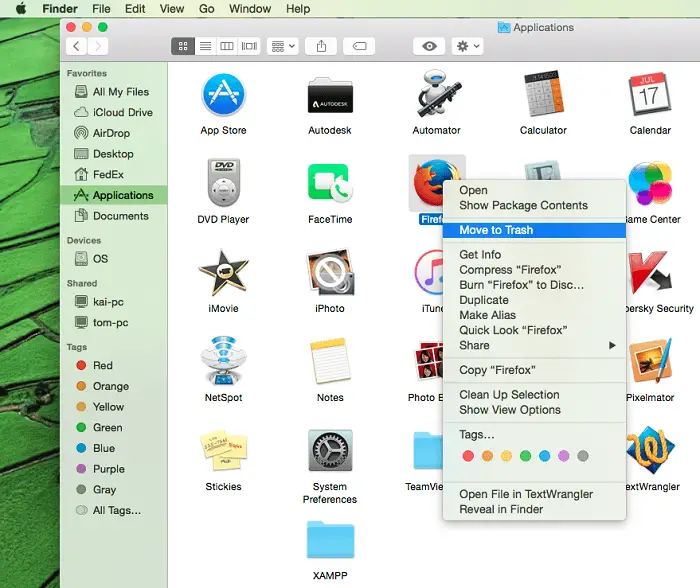Open Desktop in sidebar
This screenshot has height=588, width=700.
[113, 154]
